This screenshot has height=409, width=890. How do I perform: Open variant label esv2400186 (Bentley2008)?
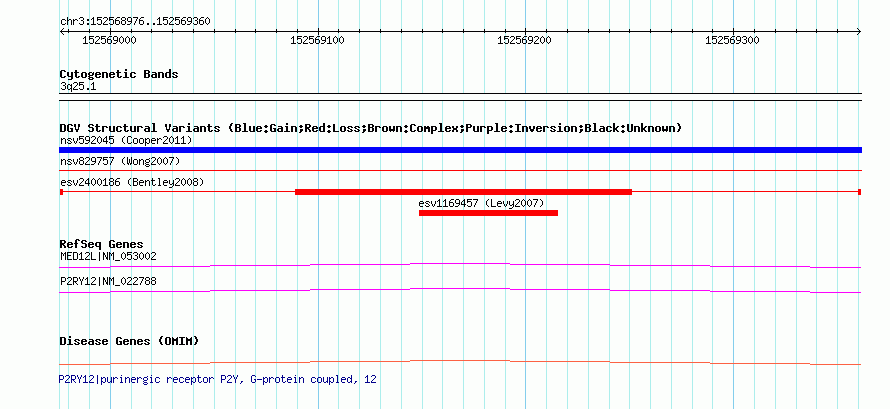click(132, 182)
